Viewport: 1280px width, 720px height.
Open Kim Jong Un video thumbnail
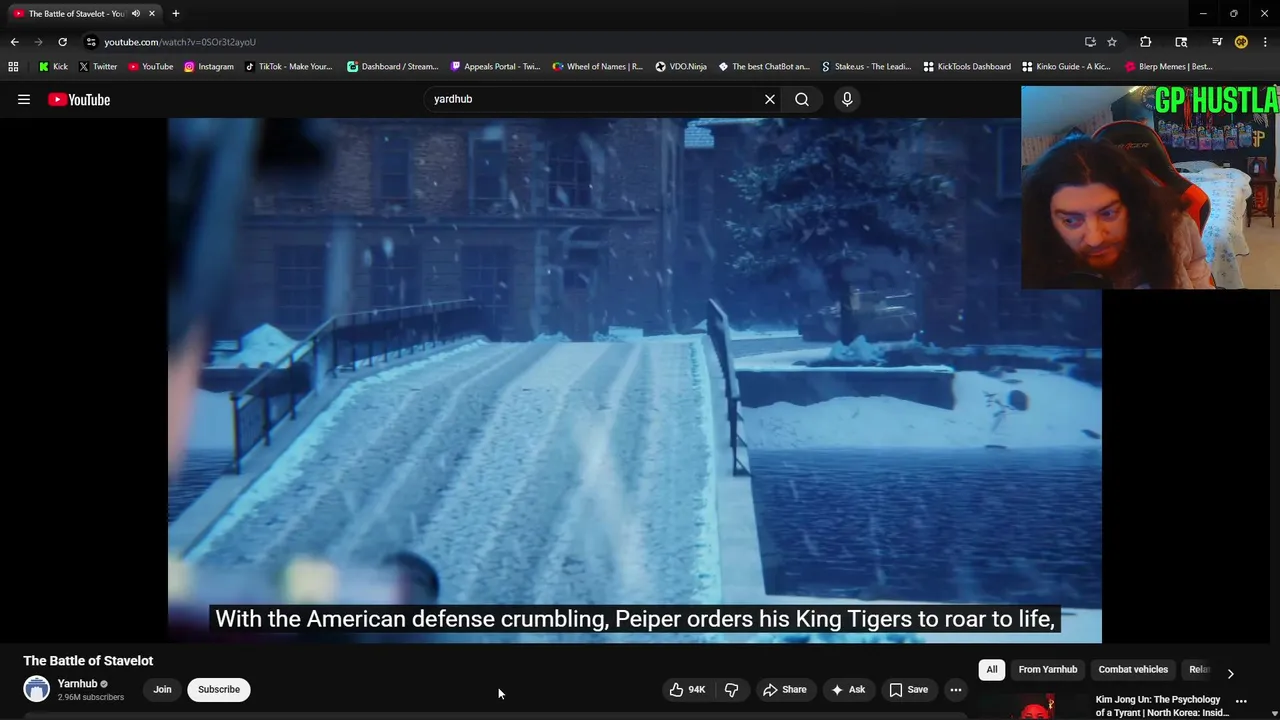[x=1036, y=707]
